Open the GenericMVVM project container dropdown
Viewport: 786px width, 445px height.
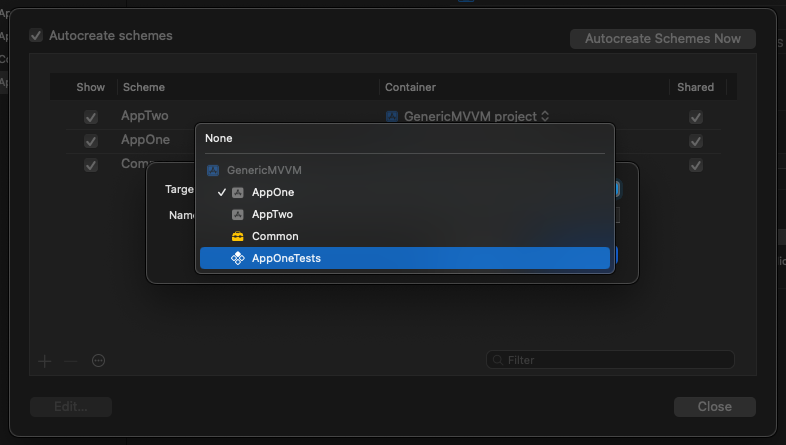point(468,117)
